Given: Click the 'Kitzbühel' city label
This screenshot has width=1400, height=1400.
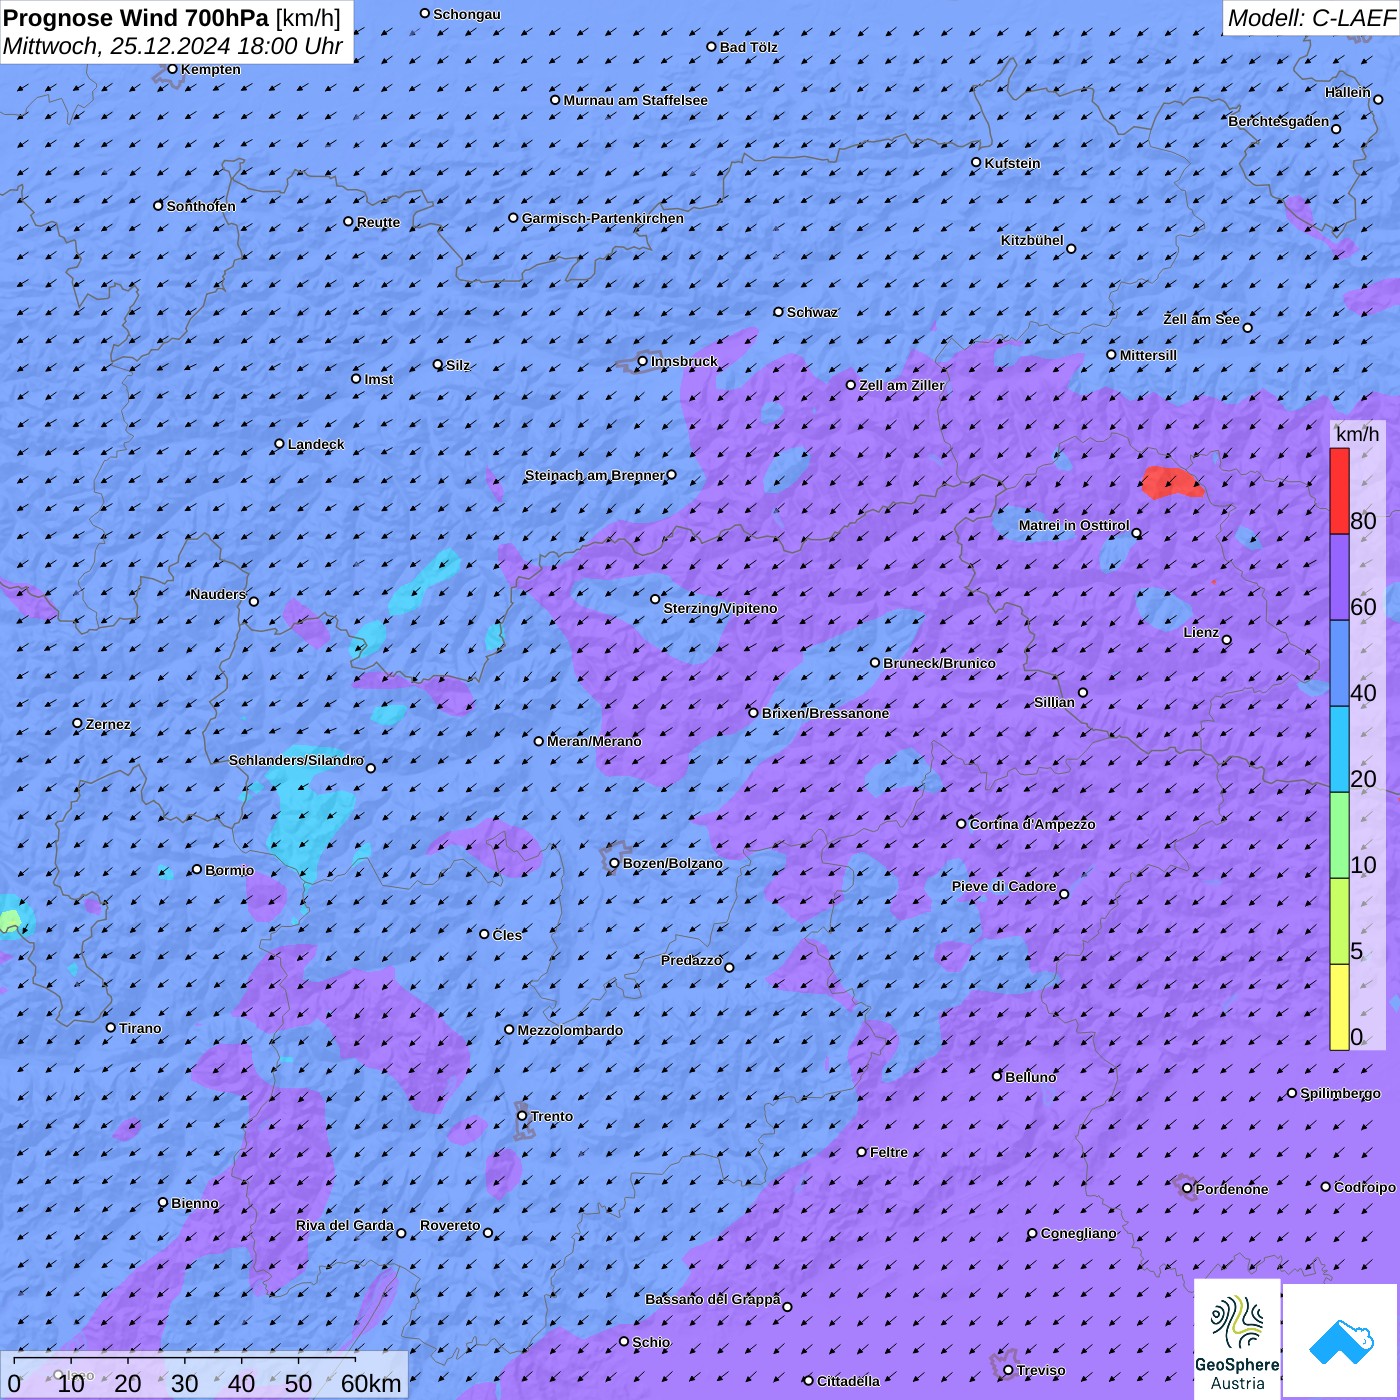Looking at the screenshot, I should pos(1032,240).
